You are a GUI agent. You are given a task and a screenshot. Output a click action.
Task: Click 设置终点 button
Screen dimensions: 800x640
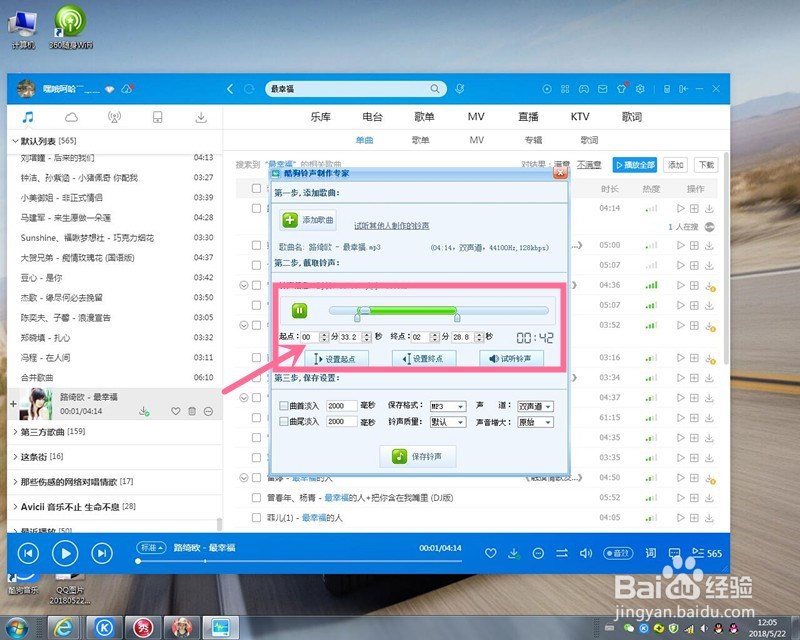point(423,359)
